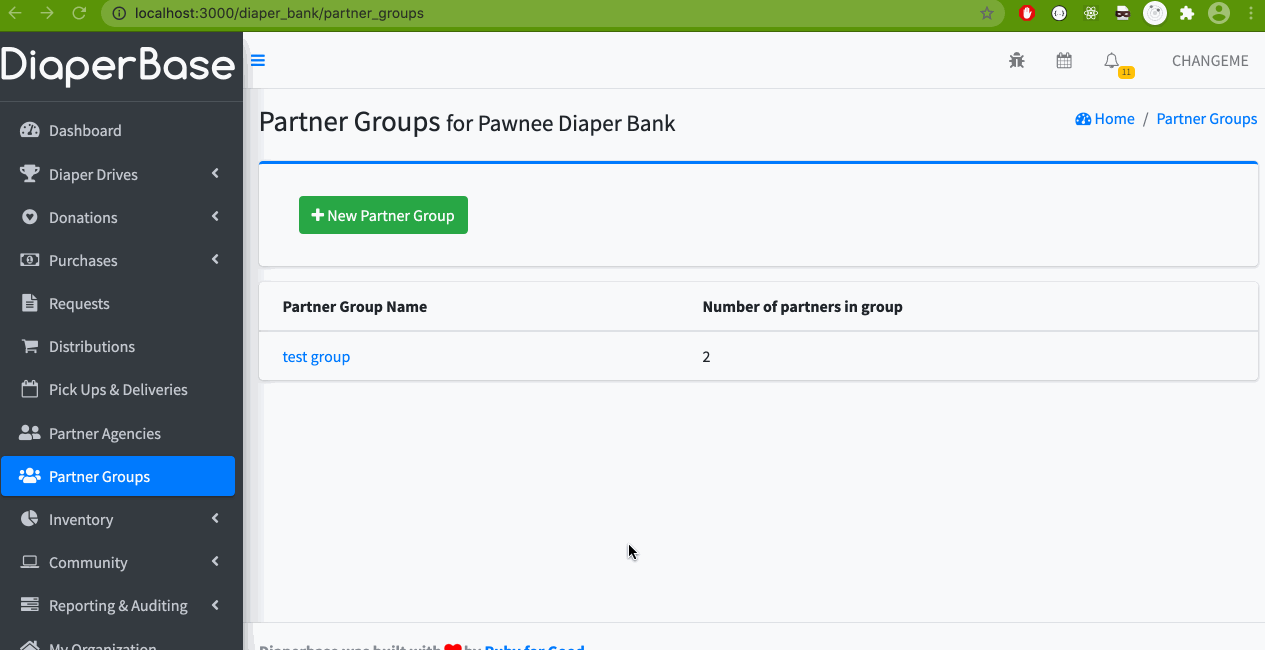Click Home breadcrumb link
The width and height of the screenshot is (1265, 650).
click(x=1105, y=119)
